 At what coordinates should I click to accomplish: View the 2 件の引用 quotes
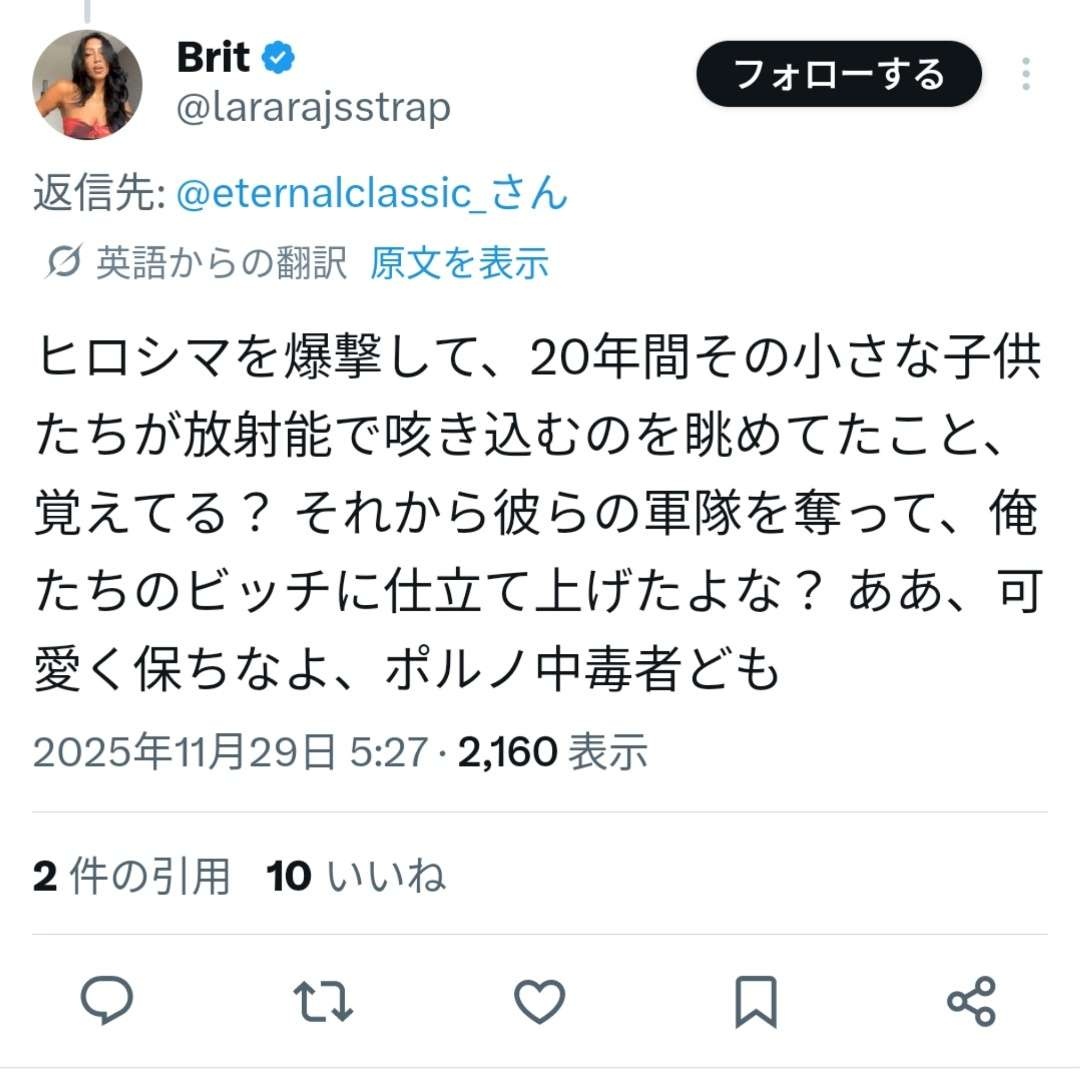[131, 876]
